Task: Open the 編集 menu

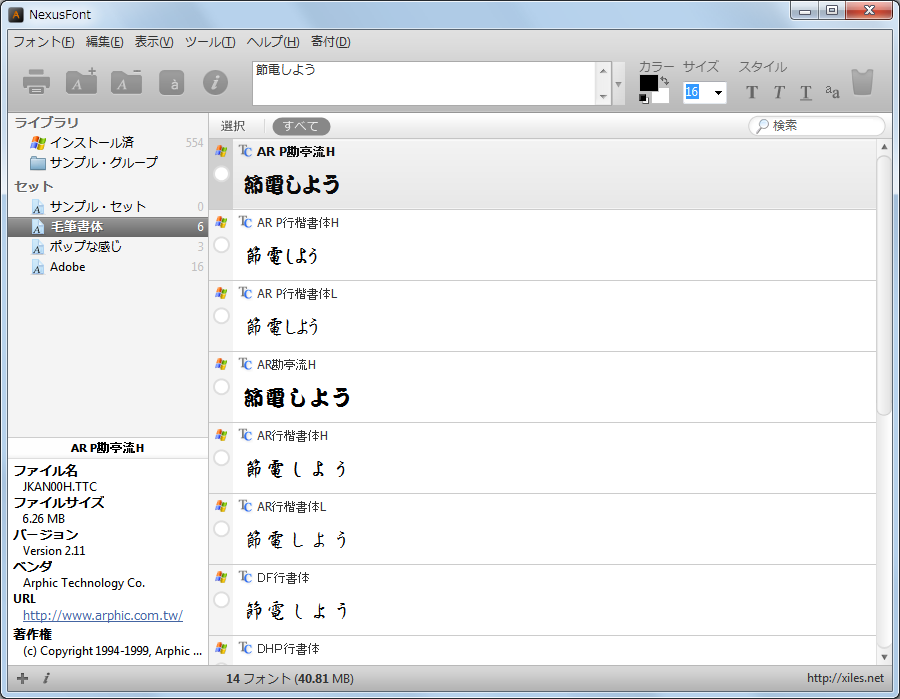Action: click(x=104, y=42)
